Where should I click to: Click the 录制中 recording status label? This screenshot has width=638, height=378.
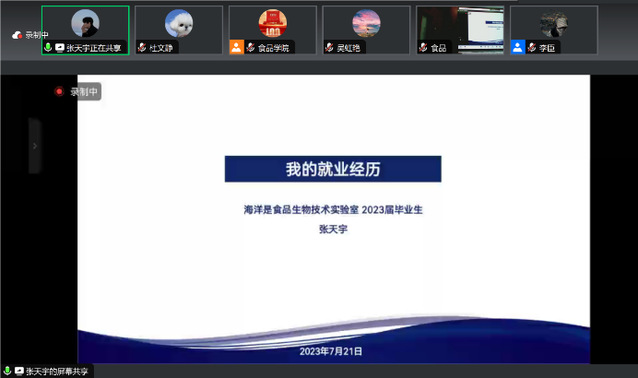tap(84, 92)
